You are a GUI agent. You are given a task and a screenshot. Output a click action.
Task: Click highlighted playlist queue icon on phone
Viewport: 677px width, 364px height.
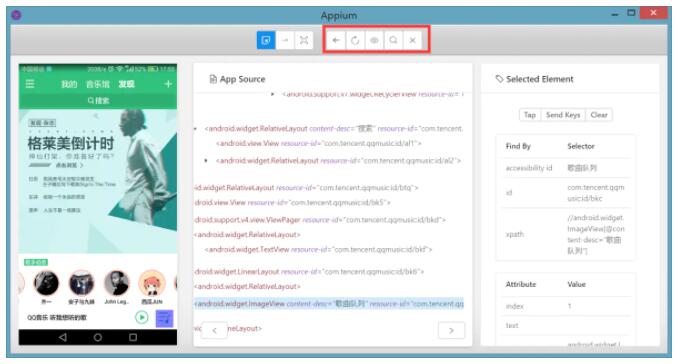tap(165, 319)
